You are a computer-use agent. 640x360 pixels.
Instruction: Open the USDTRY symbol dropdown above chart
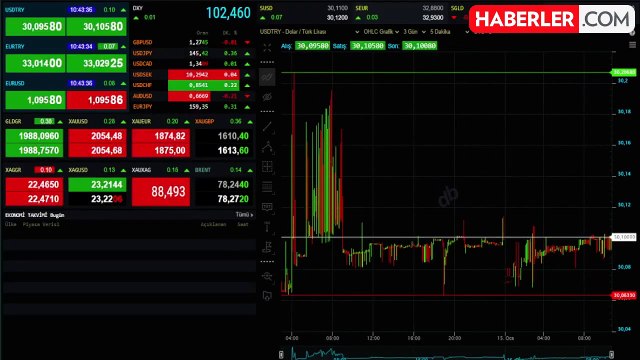[x=309, y=32]
